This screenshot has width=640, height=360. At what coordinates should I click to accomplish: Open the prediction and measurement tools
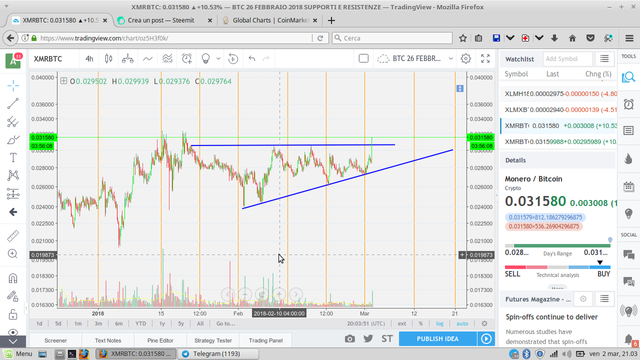[x=13, y=193]
